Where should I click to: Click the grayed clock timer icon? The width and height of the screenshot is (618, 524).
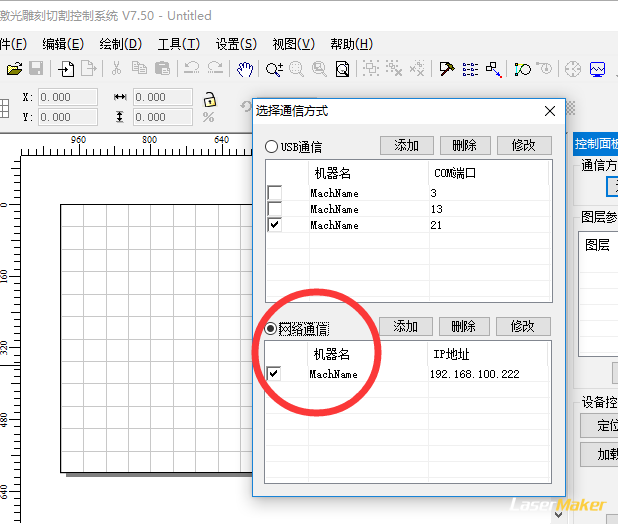[x=545, y=69]
